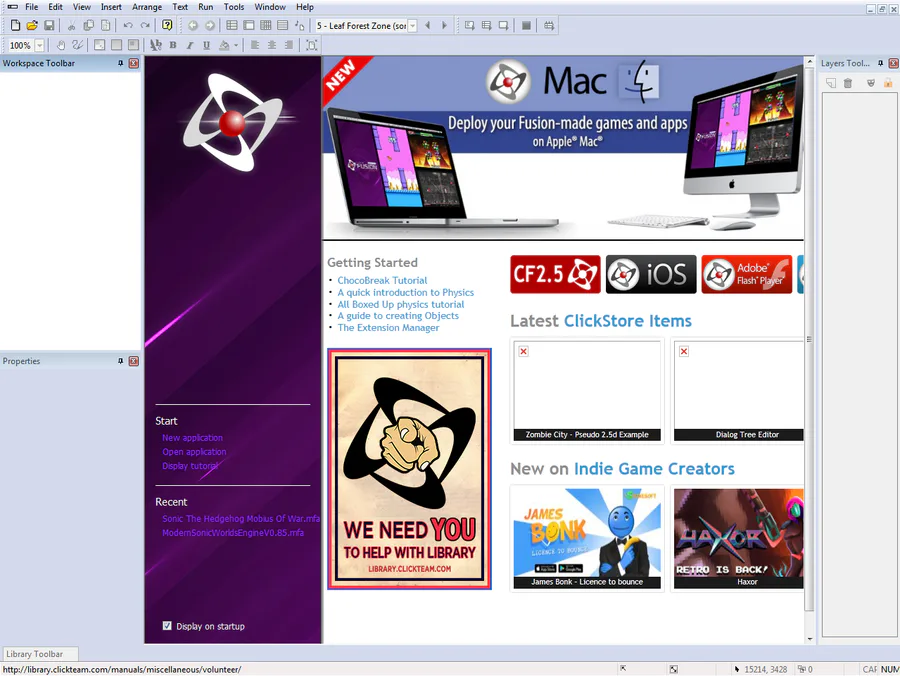Click the Run frame icon
900x676 pixels.
[x=503, y=25]
